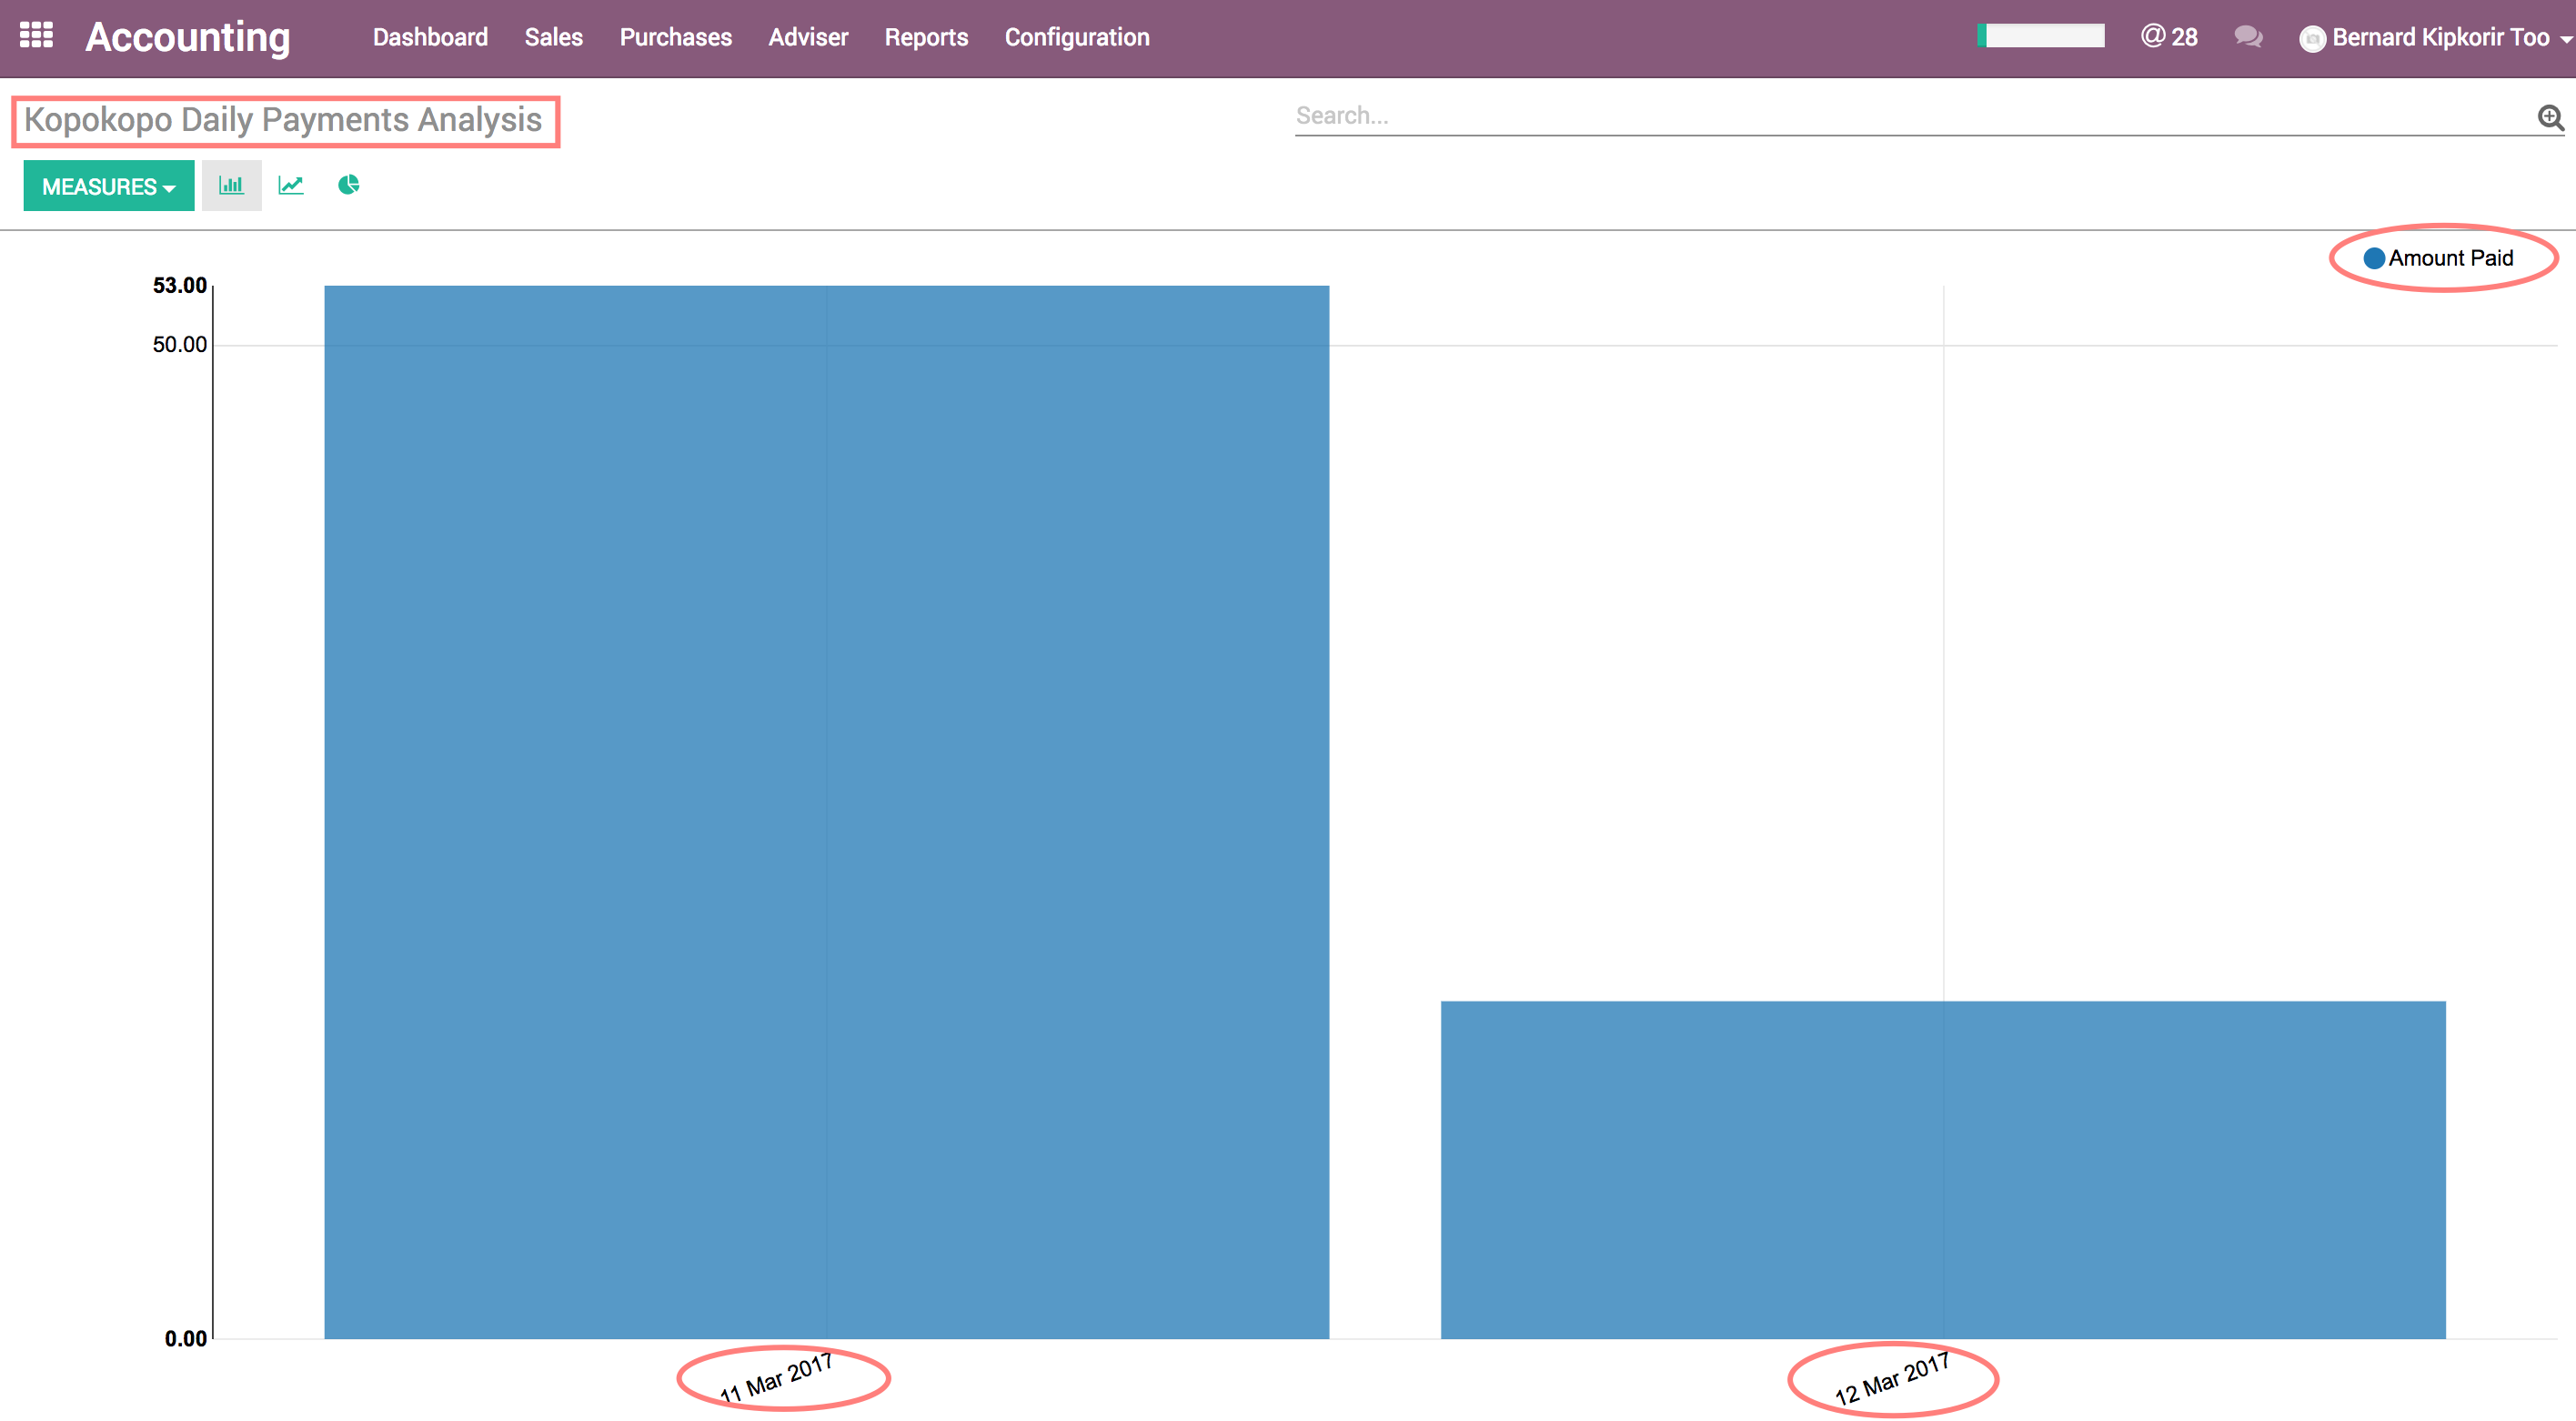Image resolution: width=2576 pixels, height=1421 pixels.
Task: Click the Amount Paid blue legend dot
Action: click(x=2374, y=259)
